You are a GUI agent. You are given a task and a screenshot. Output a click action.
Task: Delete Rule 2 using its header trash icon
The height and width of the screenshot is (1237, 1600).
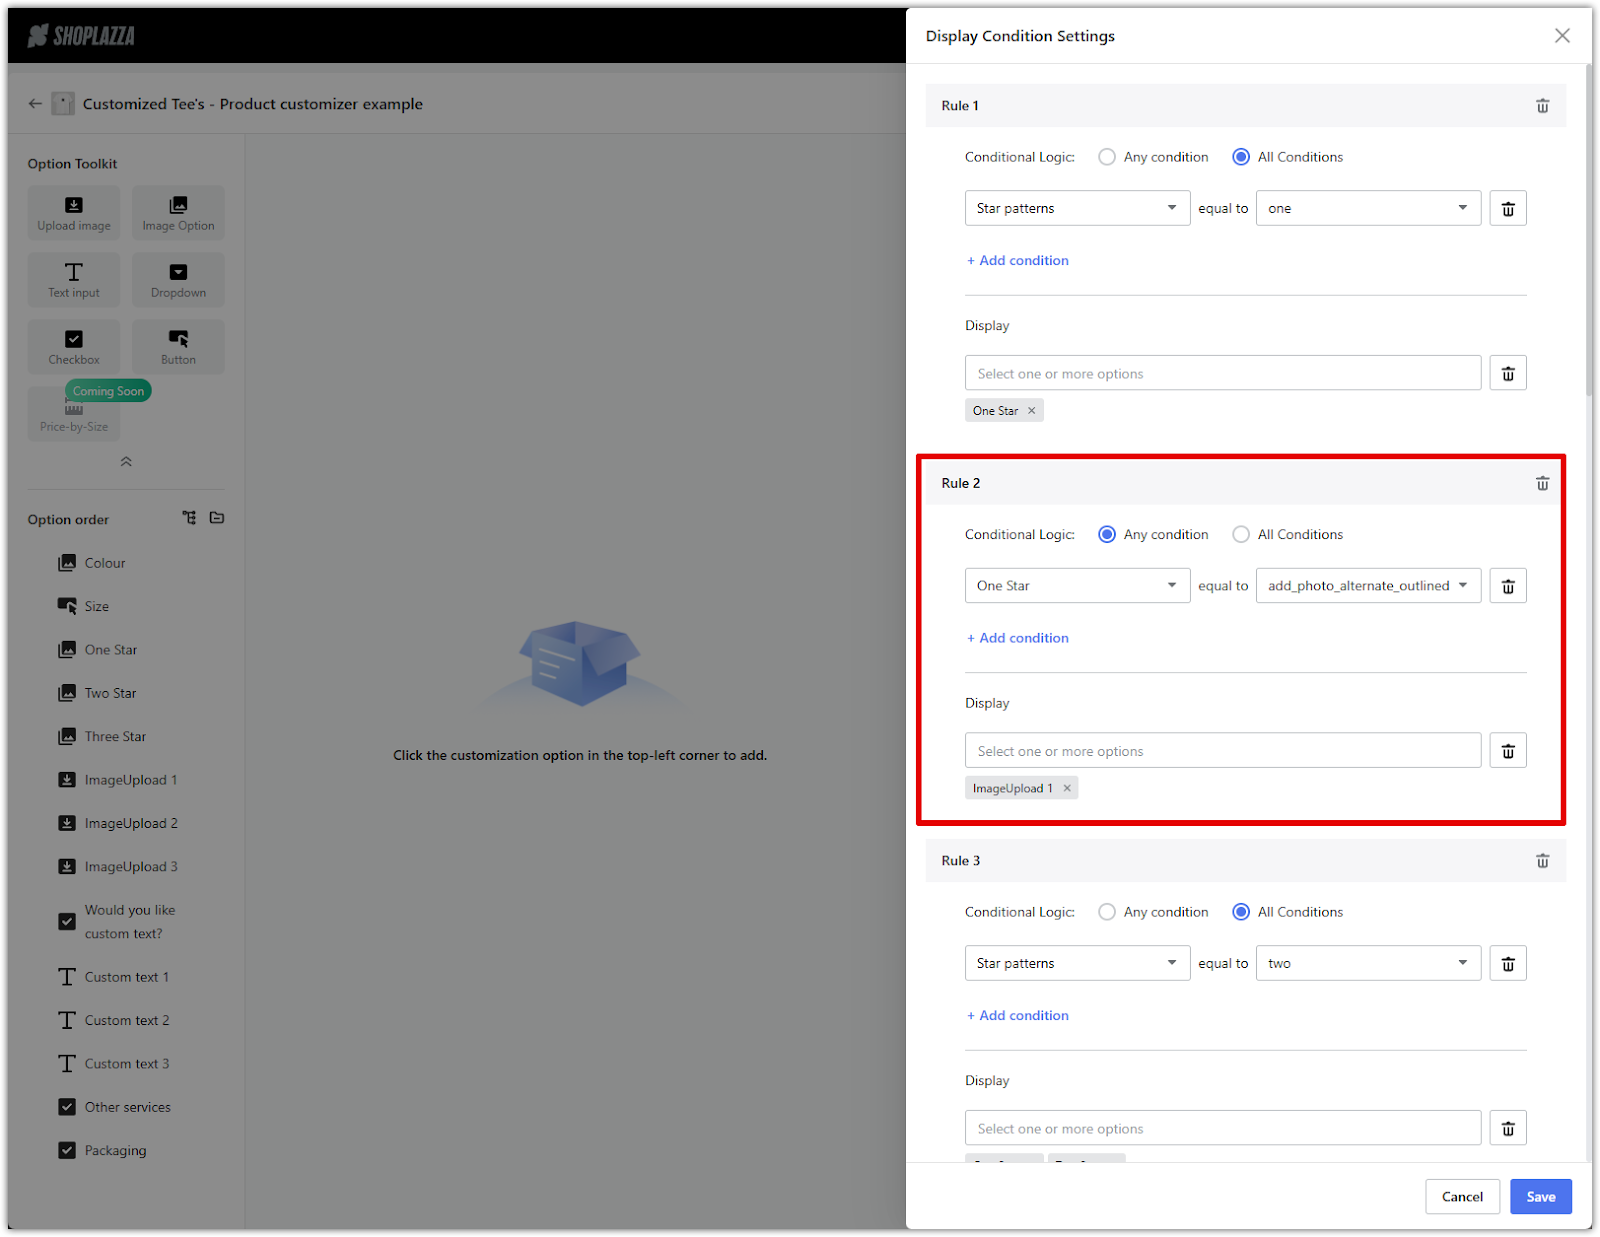(x=1542, y=483)
